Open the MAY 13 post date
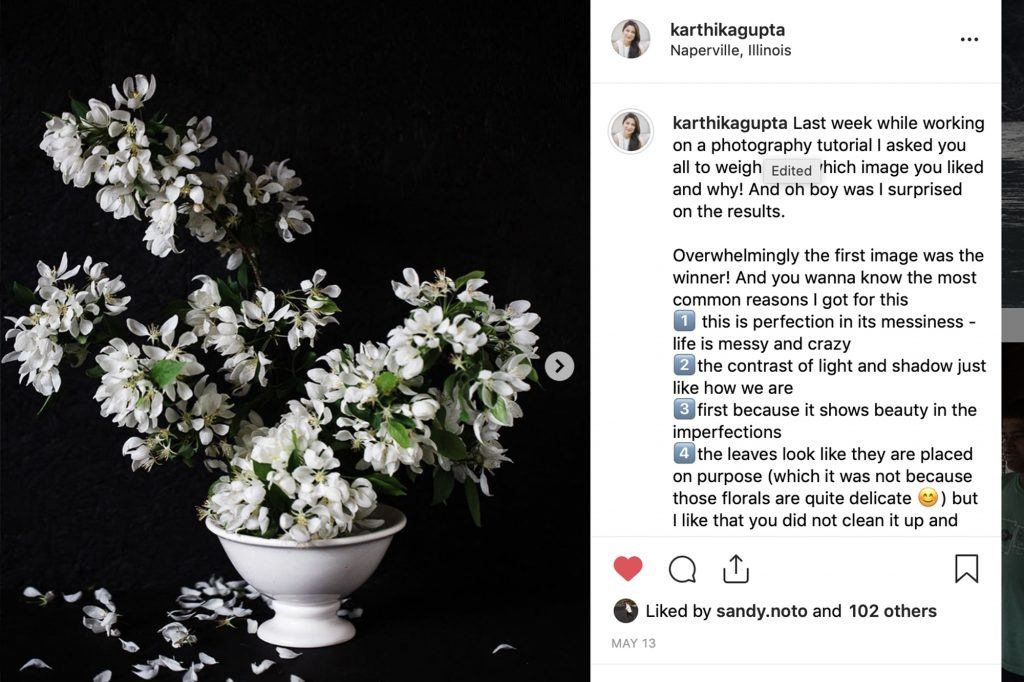 click(x=633, y=643)
